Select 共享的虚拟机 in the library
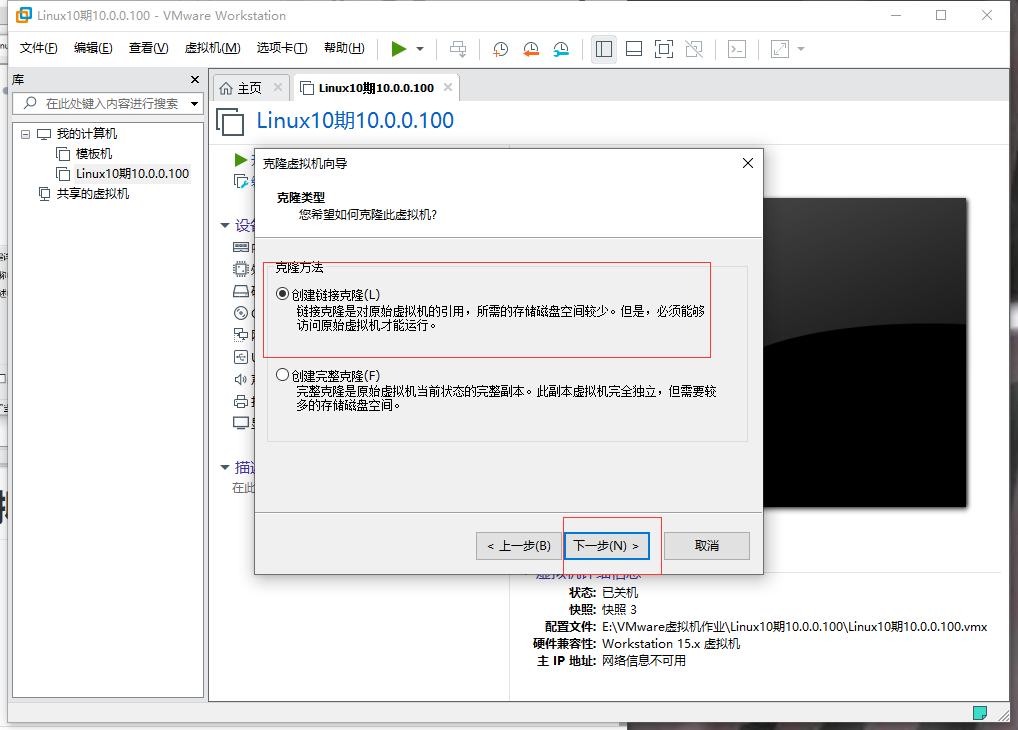The width and height of the screenshot is (1018, 730). click(x=93, y=194)
